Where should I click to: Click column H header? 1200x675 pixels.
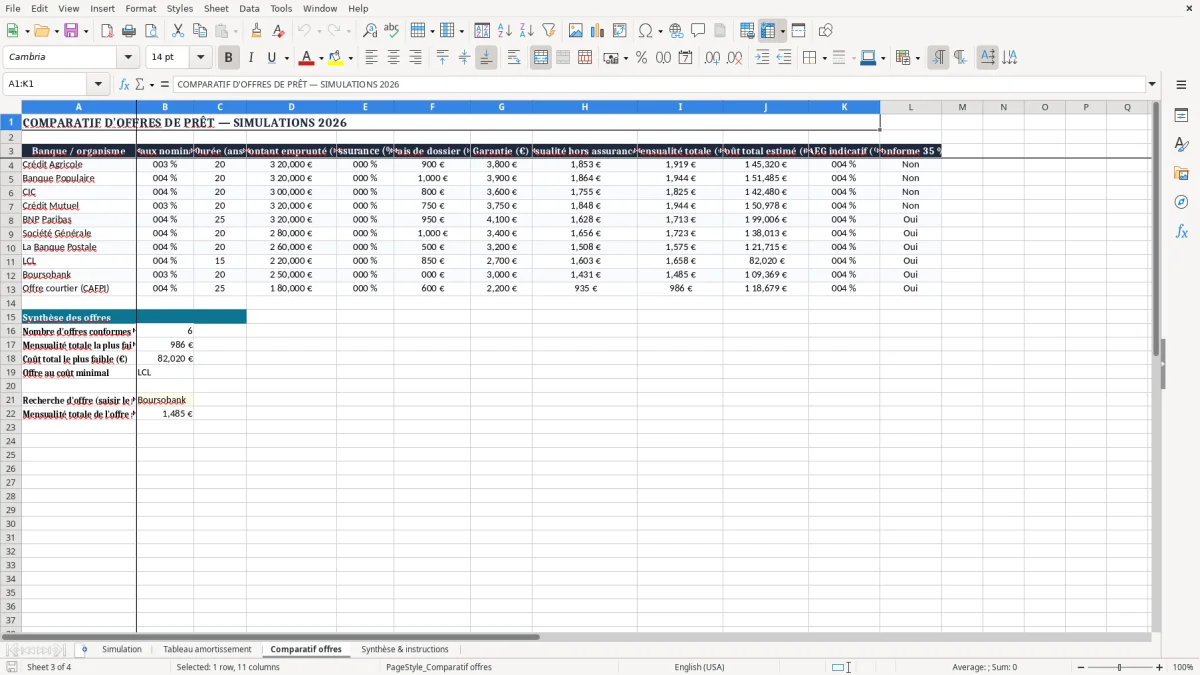click(x=585, y=107)
